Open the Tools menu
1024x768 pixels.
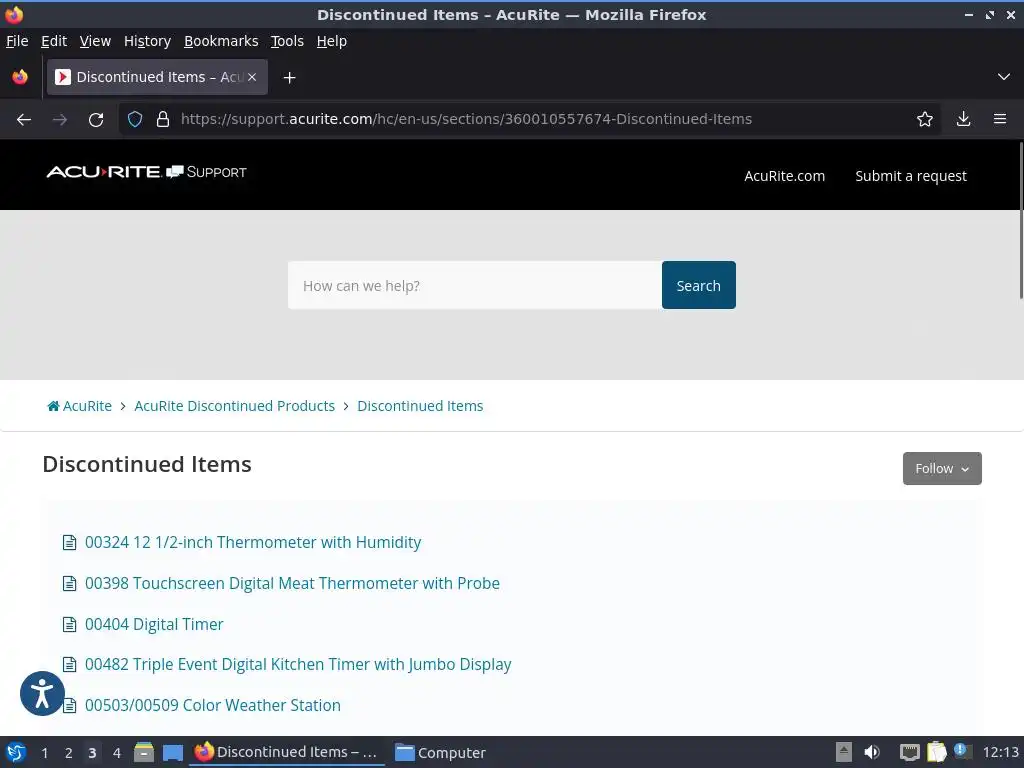pos(287,41)
